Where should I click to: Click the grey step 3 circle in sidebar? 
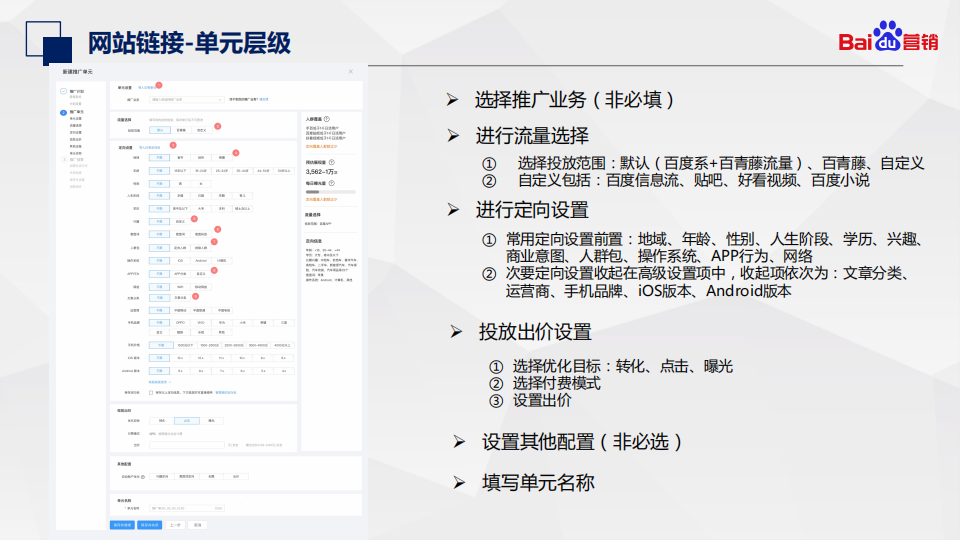click(x=63, y=160)
